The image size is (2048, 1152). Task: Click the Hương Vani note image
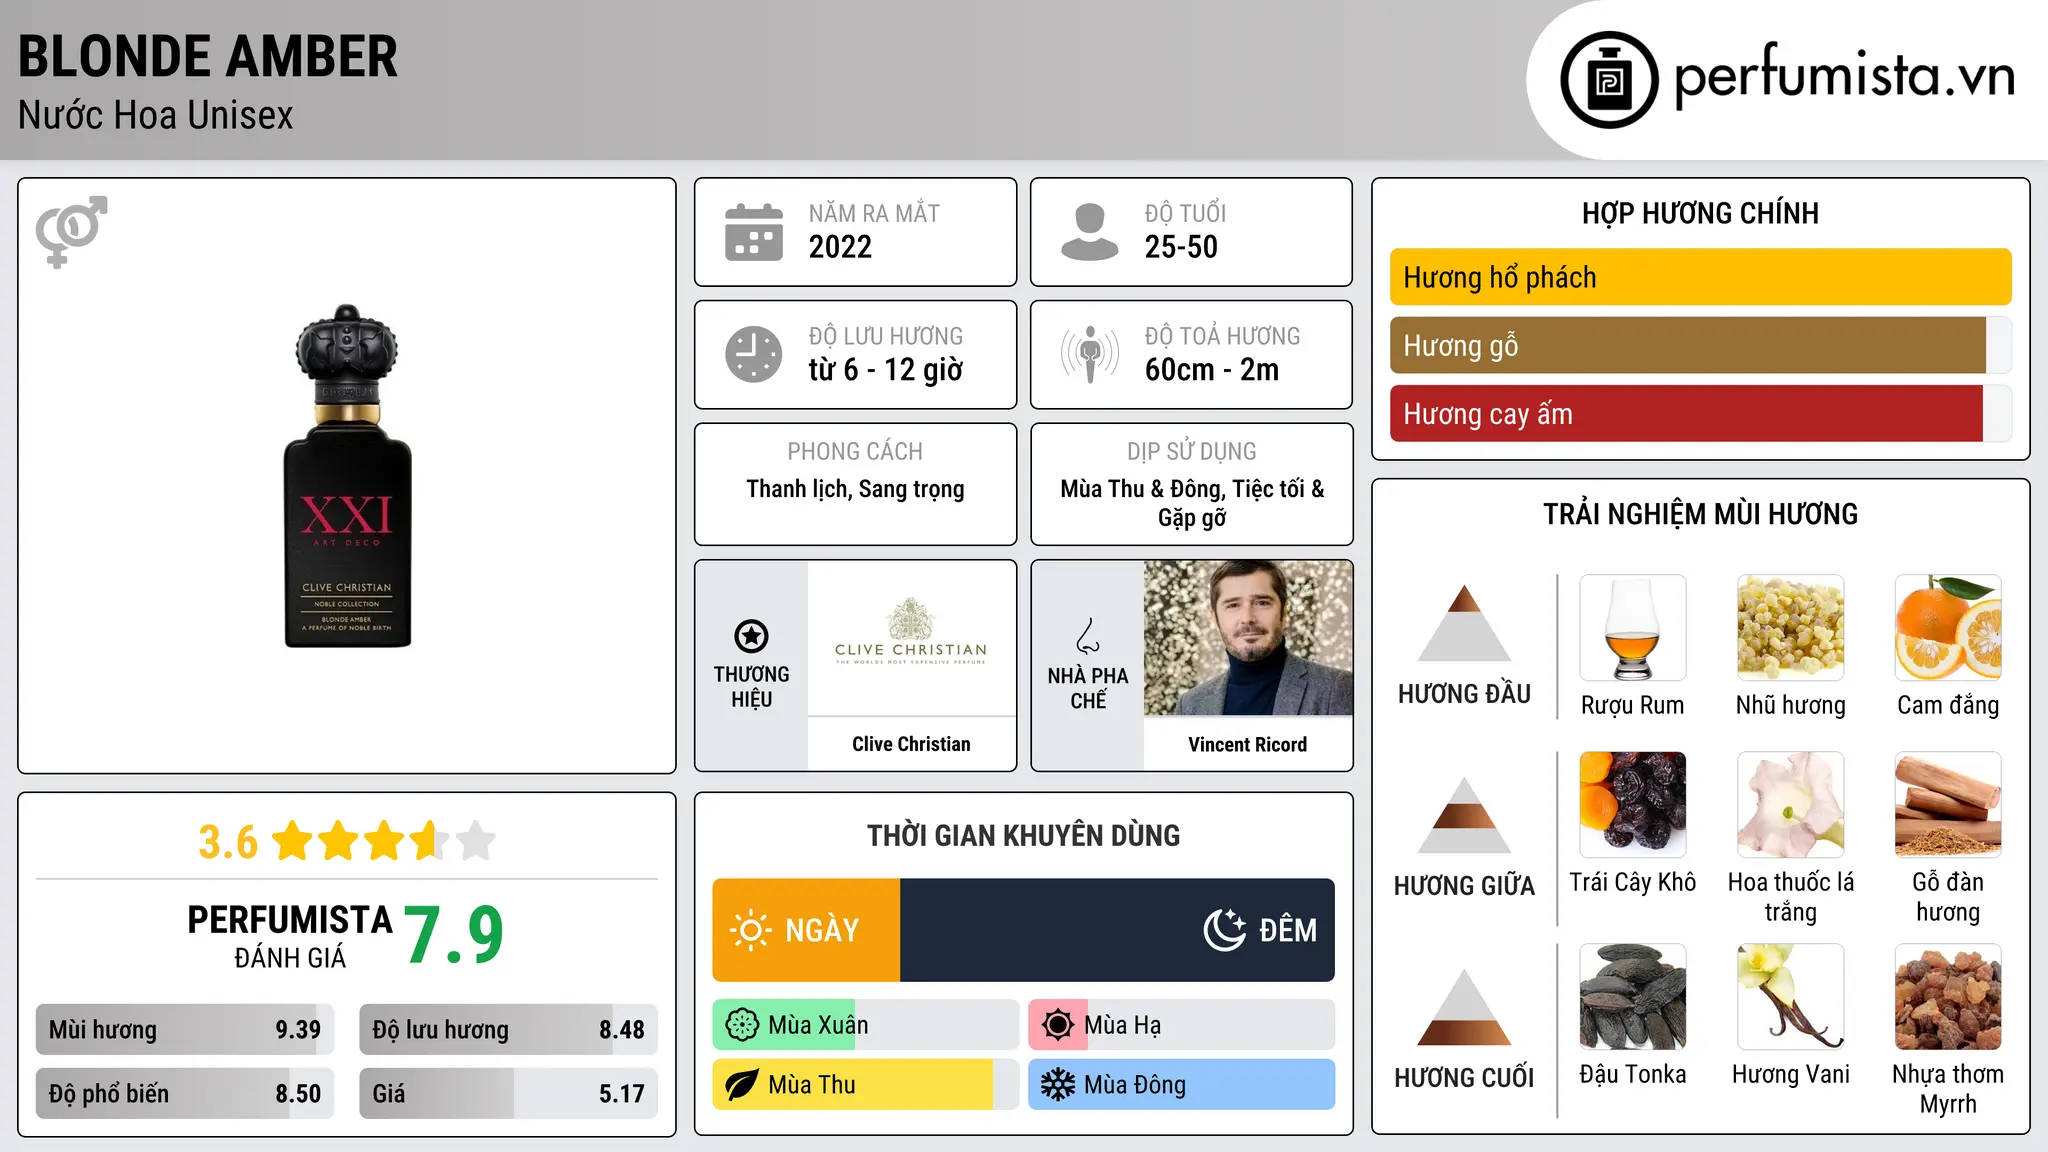(1791, 997)
